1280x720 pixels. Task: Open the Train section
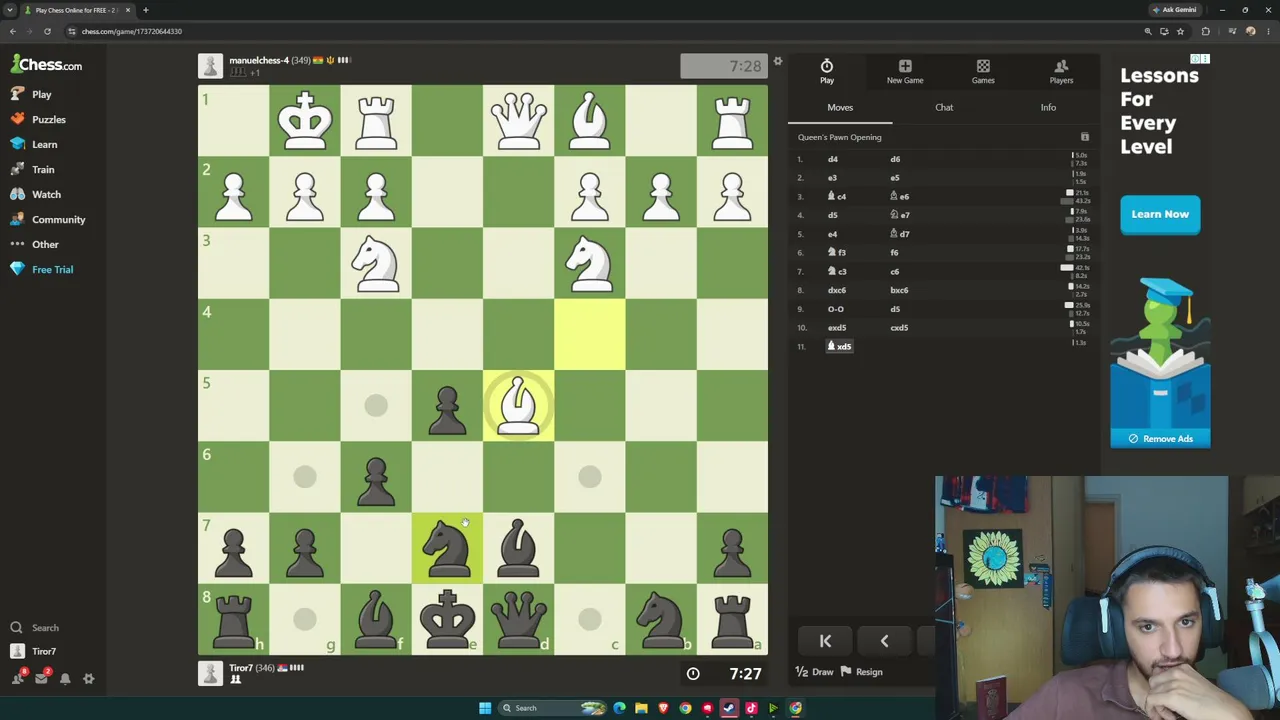pos(32,169)
